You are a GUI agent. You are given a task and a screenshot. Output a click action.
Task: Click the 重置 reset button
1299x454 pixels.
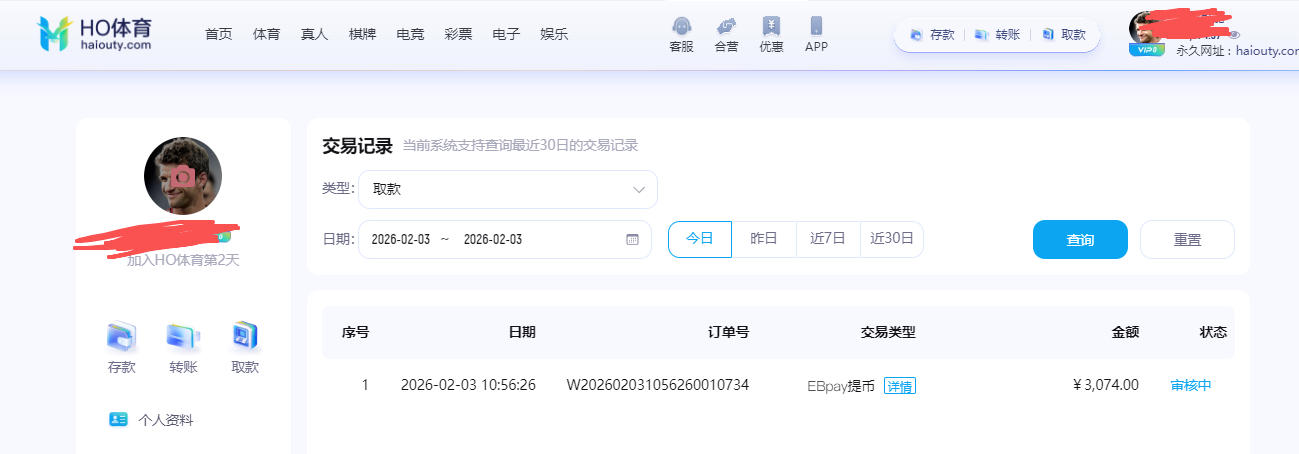tap(1187, 240)
